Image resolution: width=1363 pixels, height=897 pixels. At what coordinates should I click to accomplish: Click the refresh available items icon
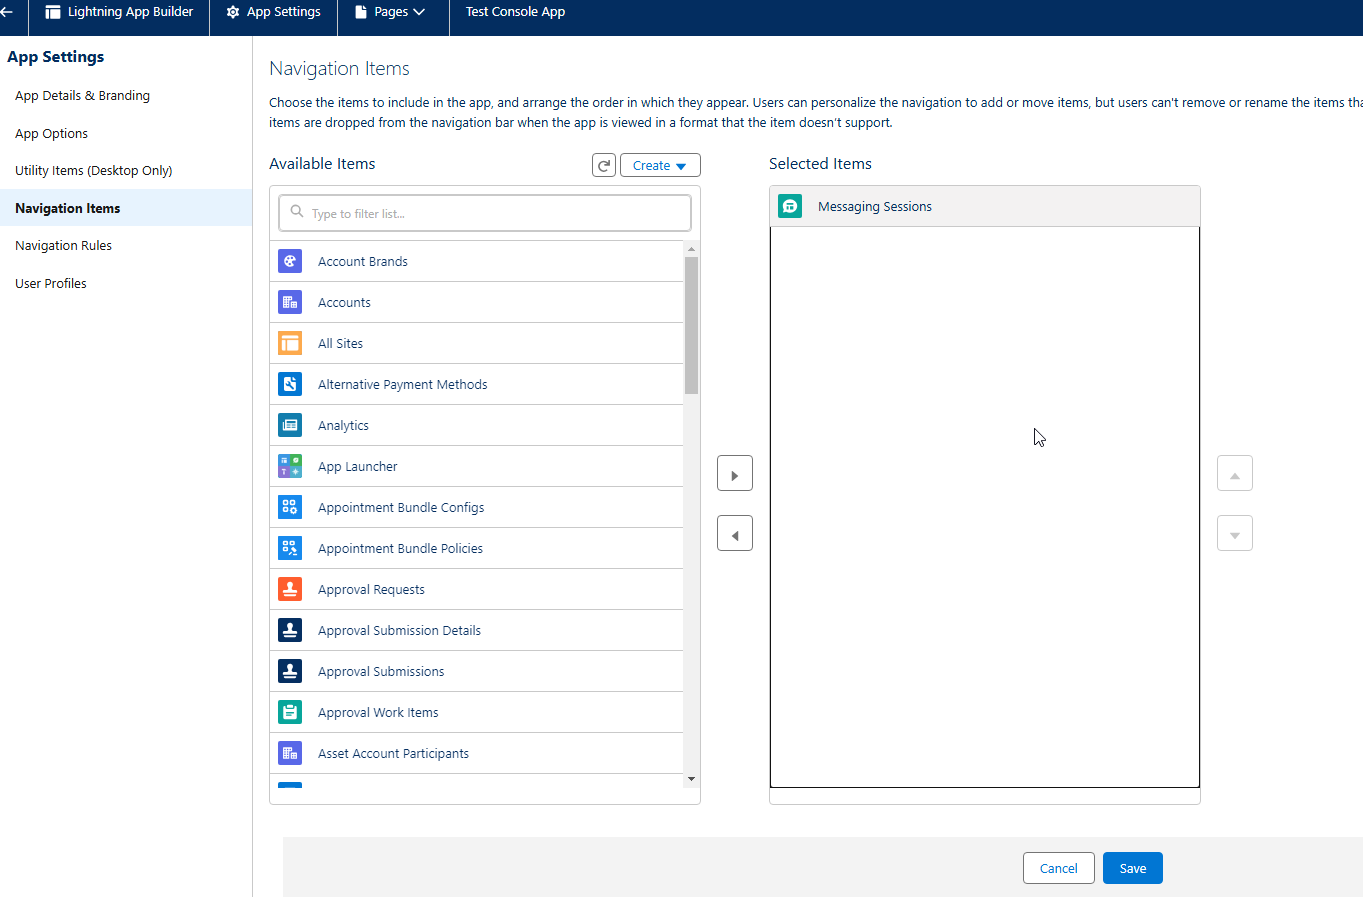point(604,165)
